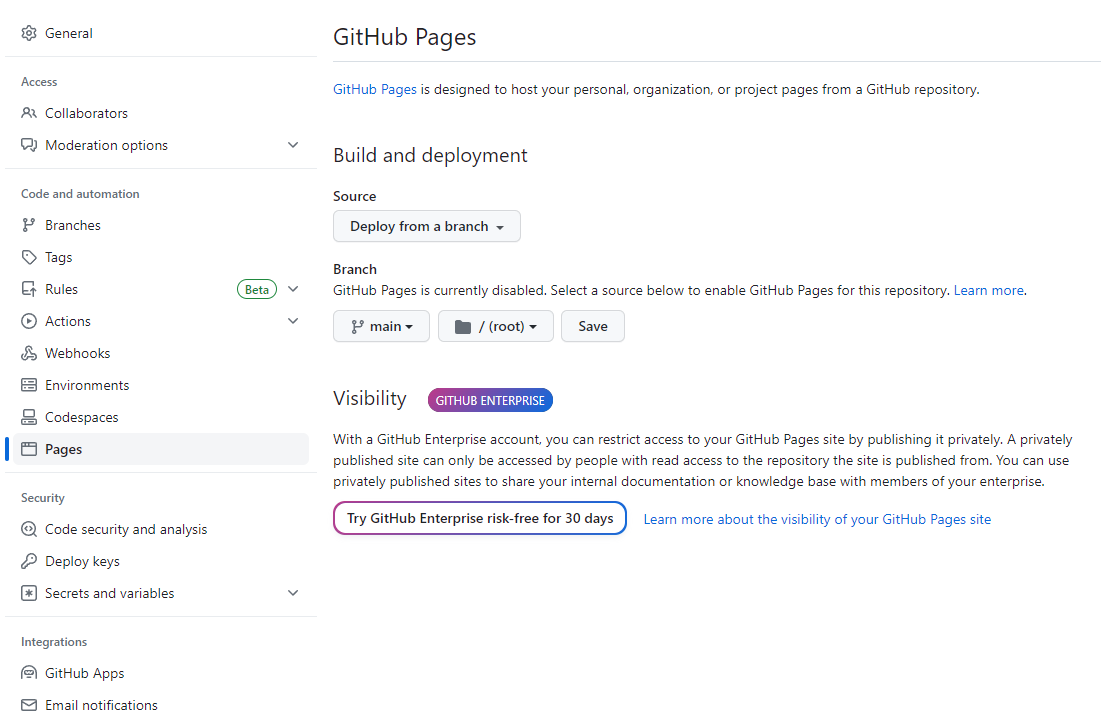The height and width of the screenshot is (727, 1119).
Task: Click the Visibility heading
Action: point(370,398)
